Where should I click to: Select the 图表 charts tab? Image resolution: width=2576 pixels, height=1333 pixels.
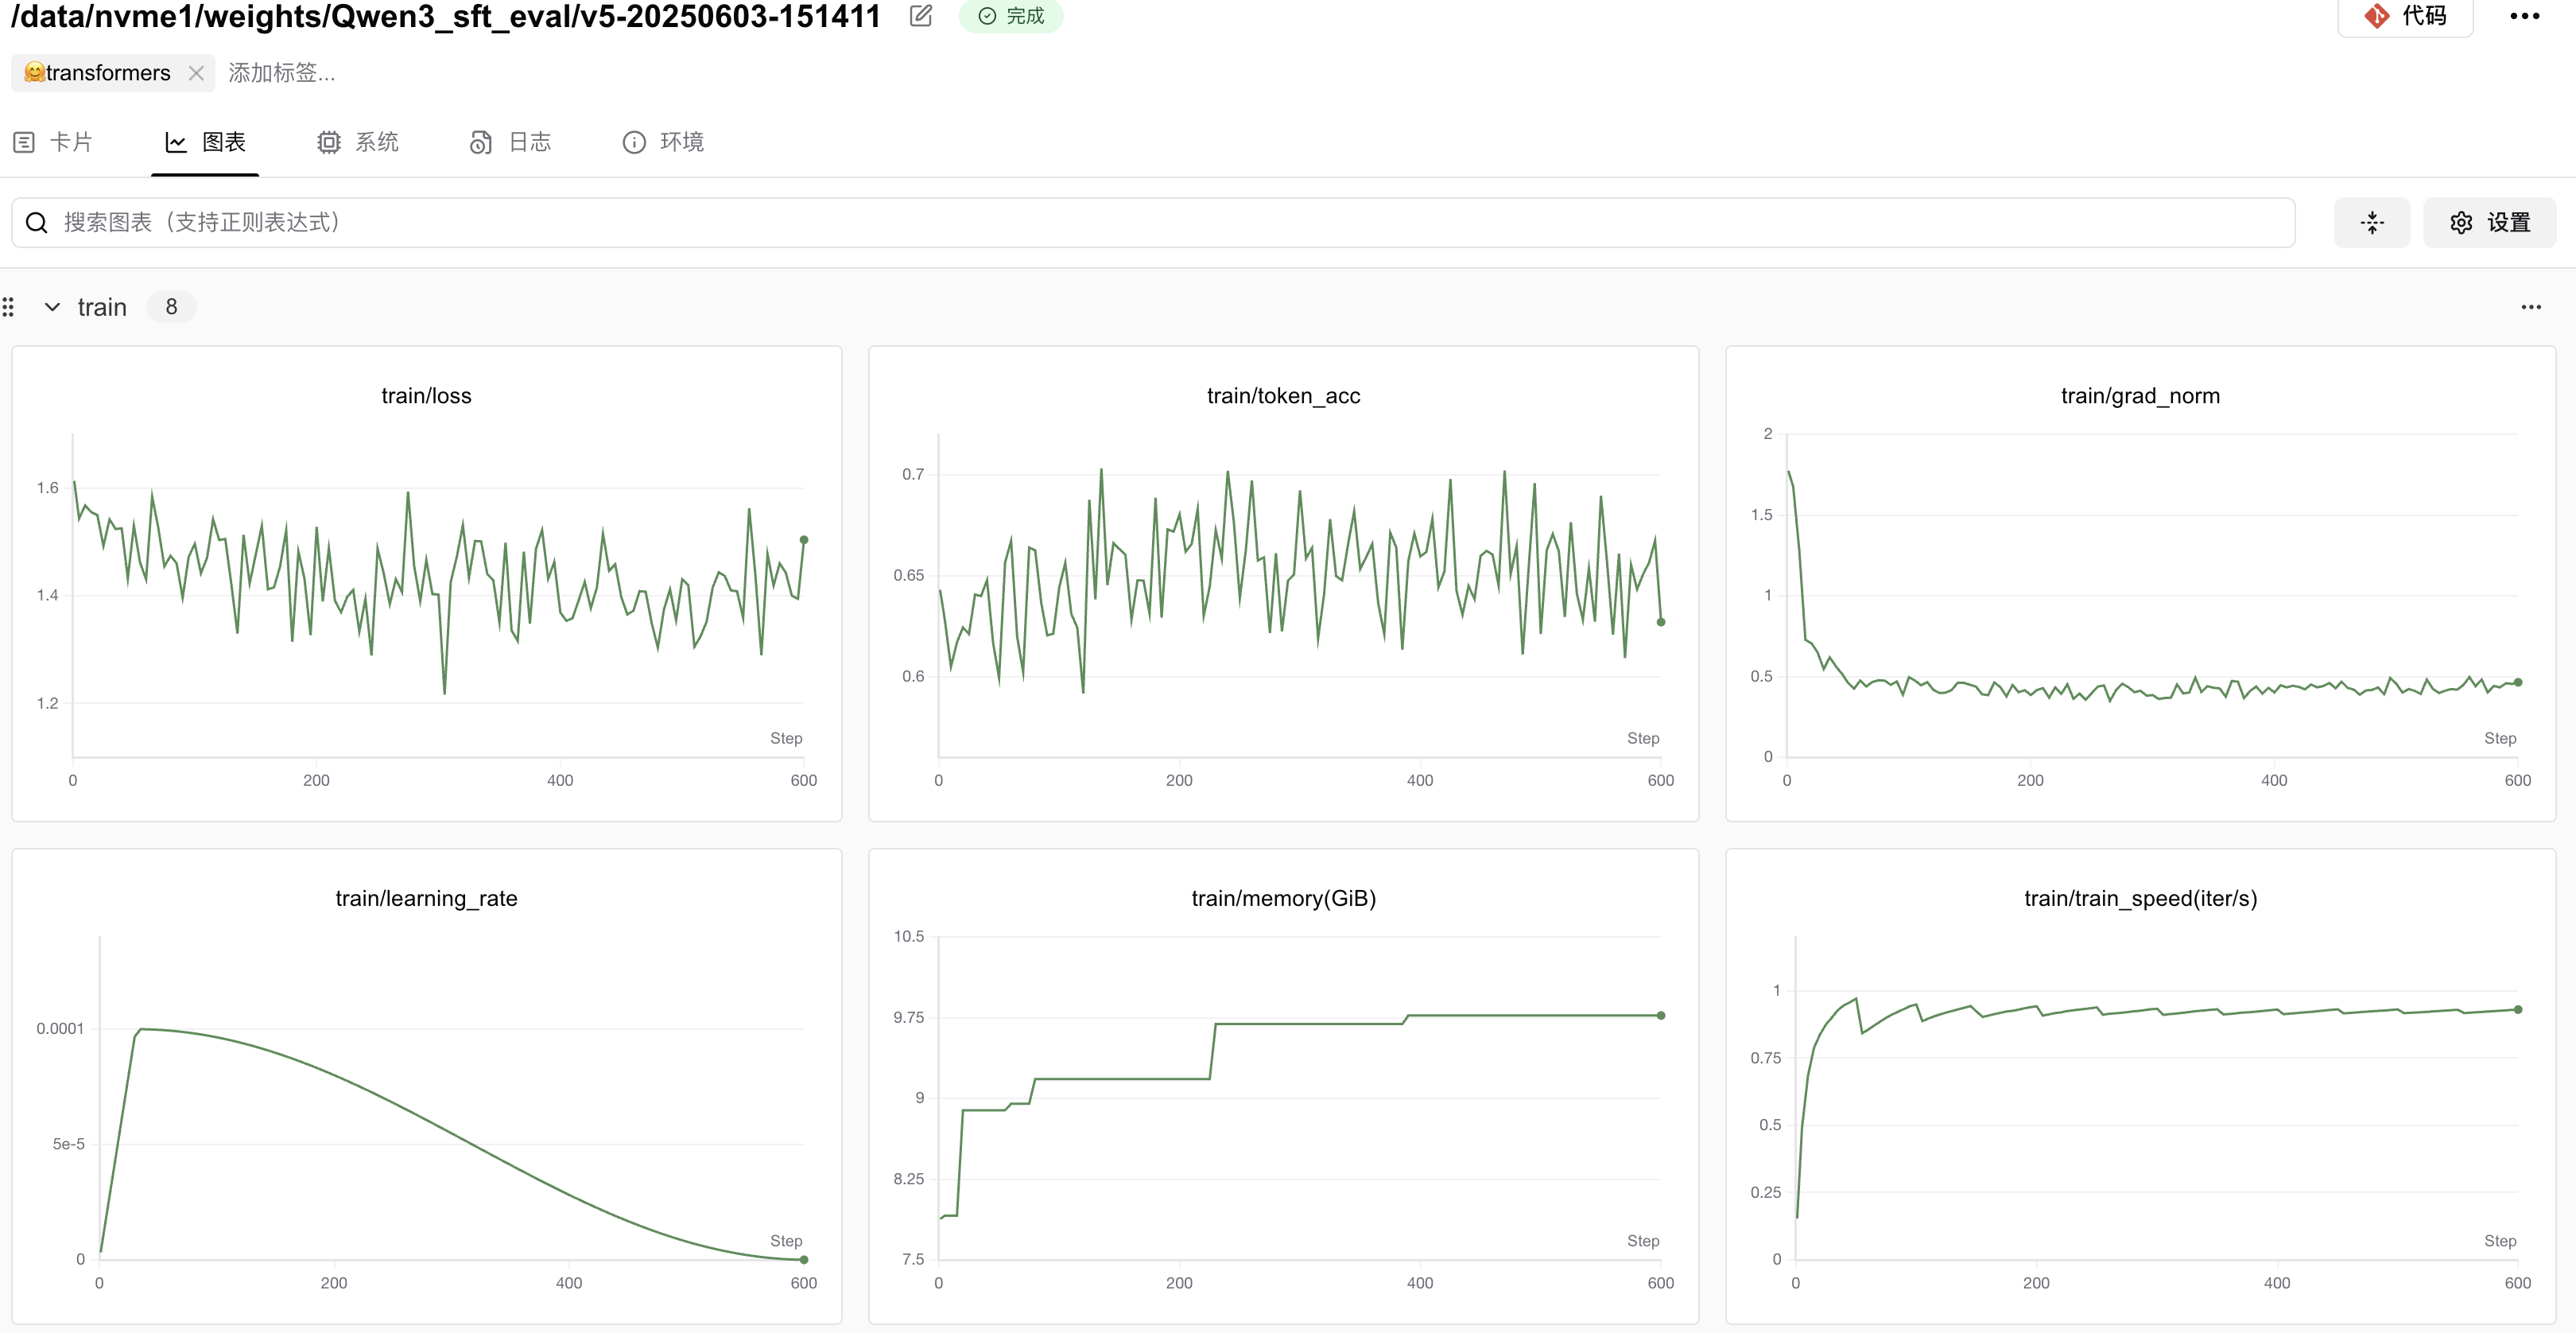coord(205,142)
